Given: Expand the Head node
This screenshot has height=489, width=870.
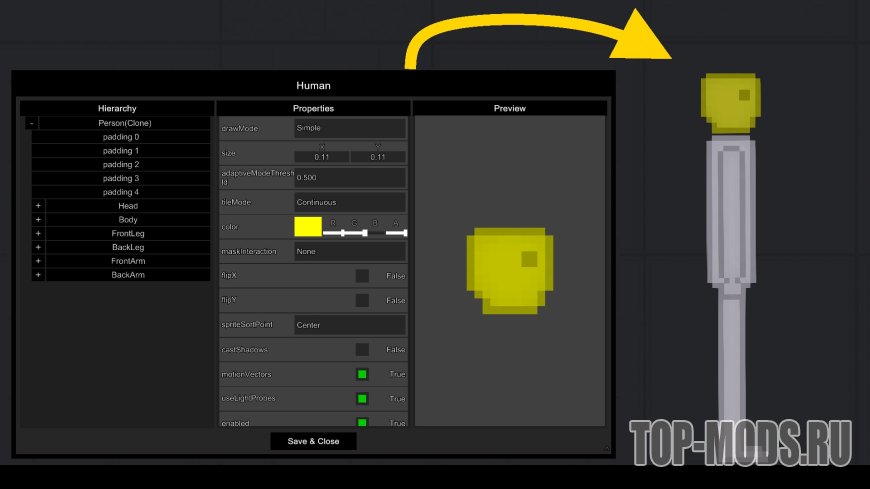Looking at the screenshot, I should point(38,206).
